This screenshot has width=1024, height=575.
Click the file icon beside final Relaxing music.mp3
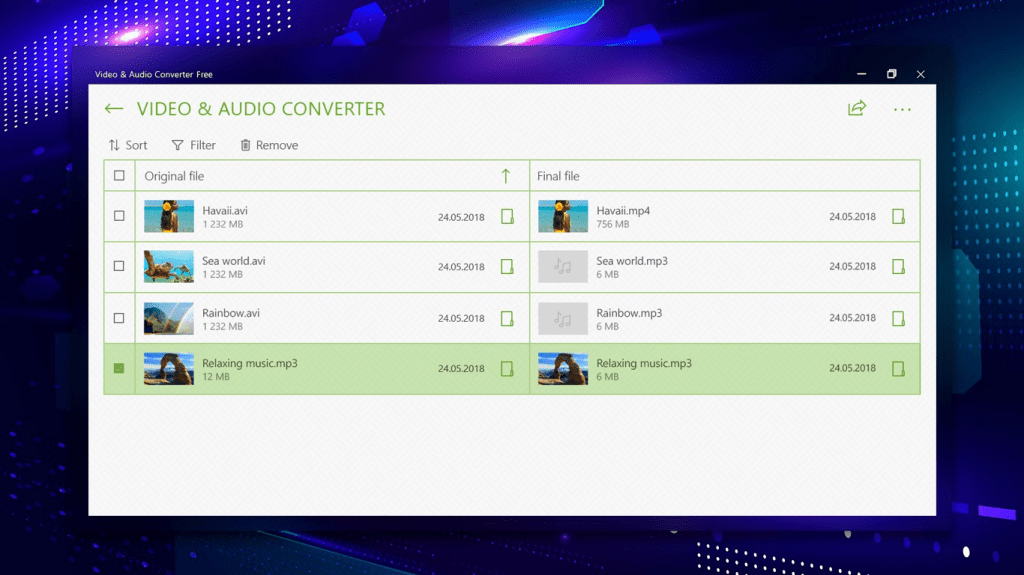click(898, 369)
